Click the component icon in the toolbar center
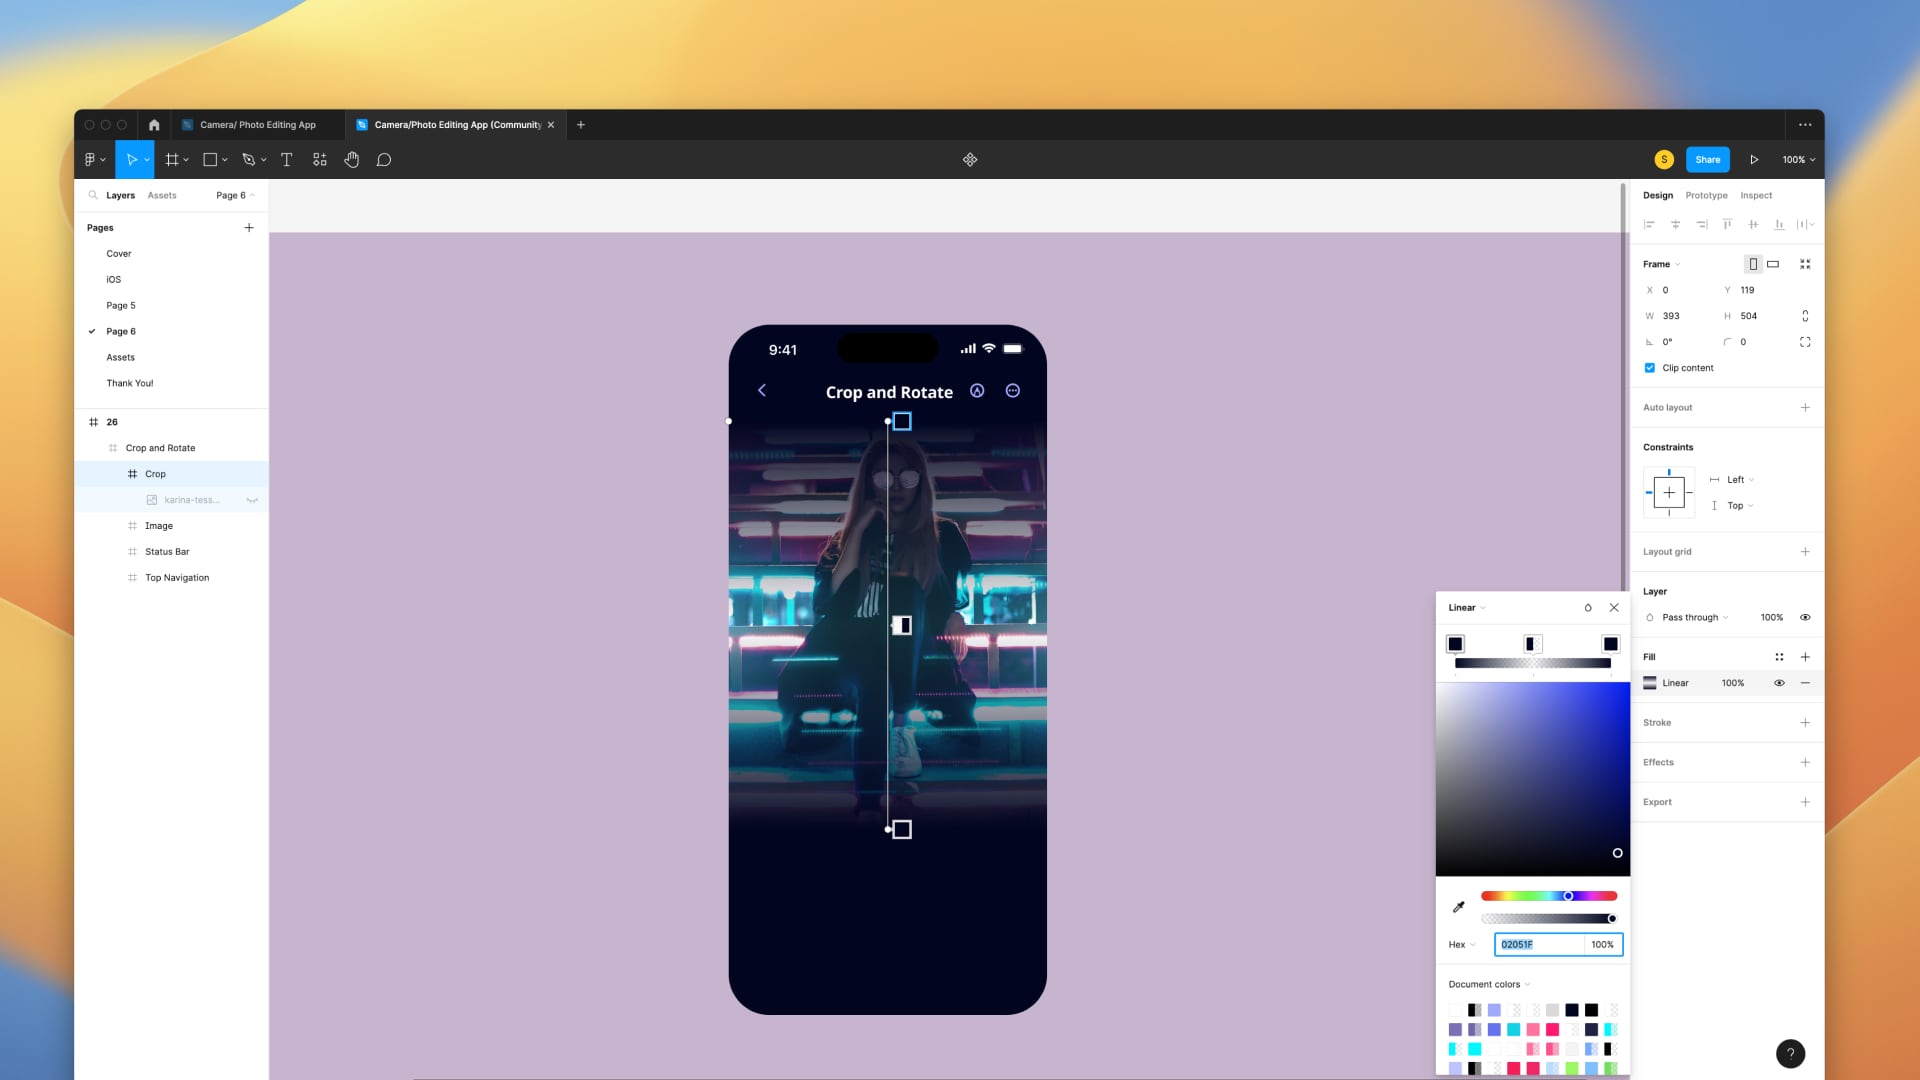The width and height of the screenshot is (1920, 1080). pyautogui.click(x=969, y=159)
